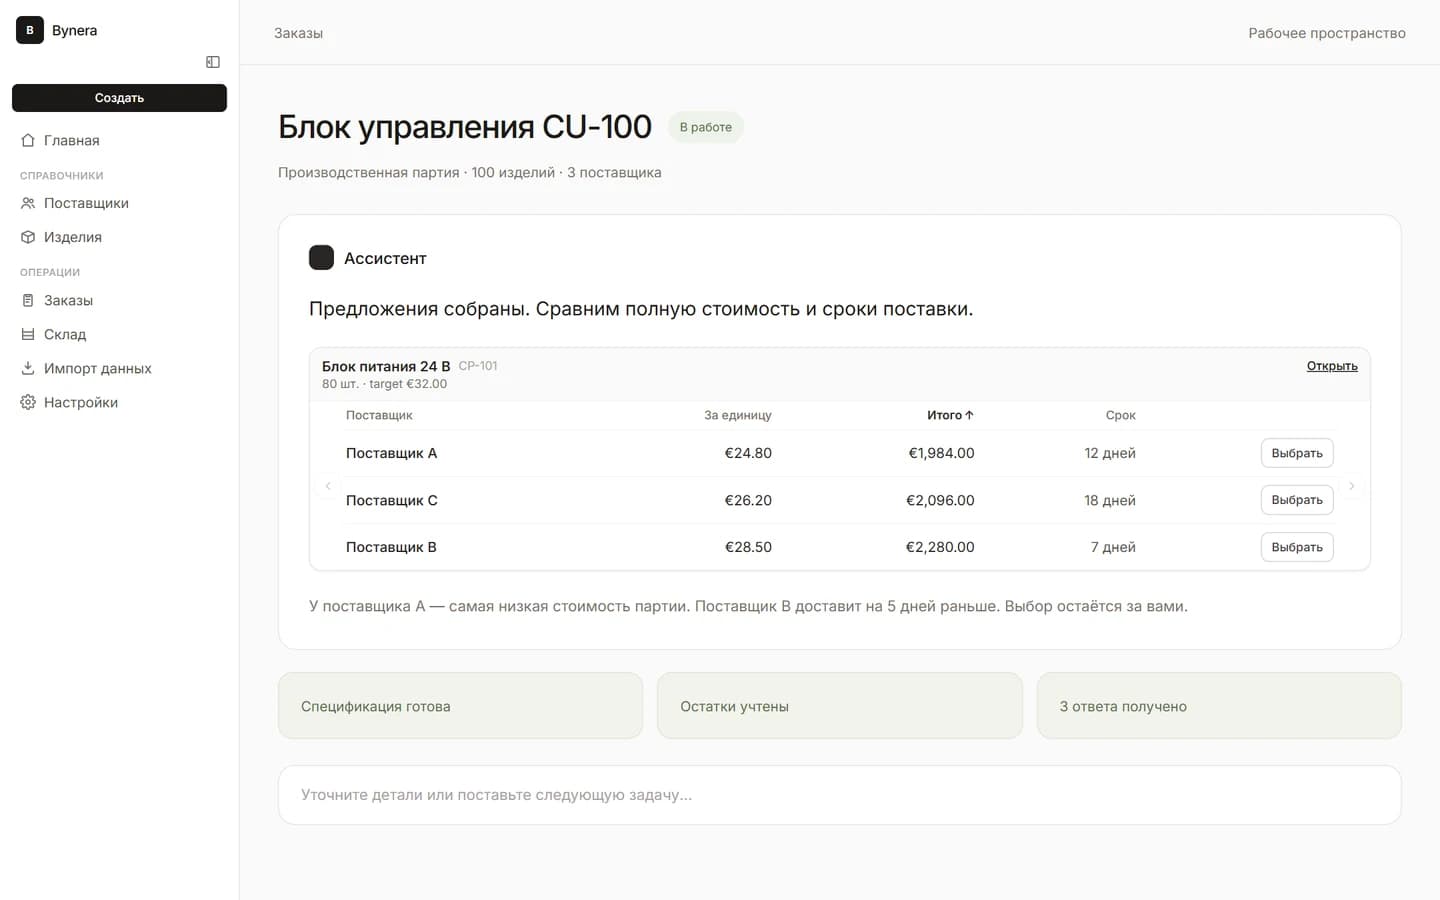This screenshot has height=900, width=1440.
Task: Click the Заказы document icon
Action: pyautogui.click(x=28, y=300)
